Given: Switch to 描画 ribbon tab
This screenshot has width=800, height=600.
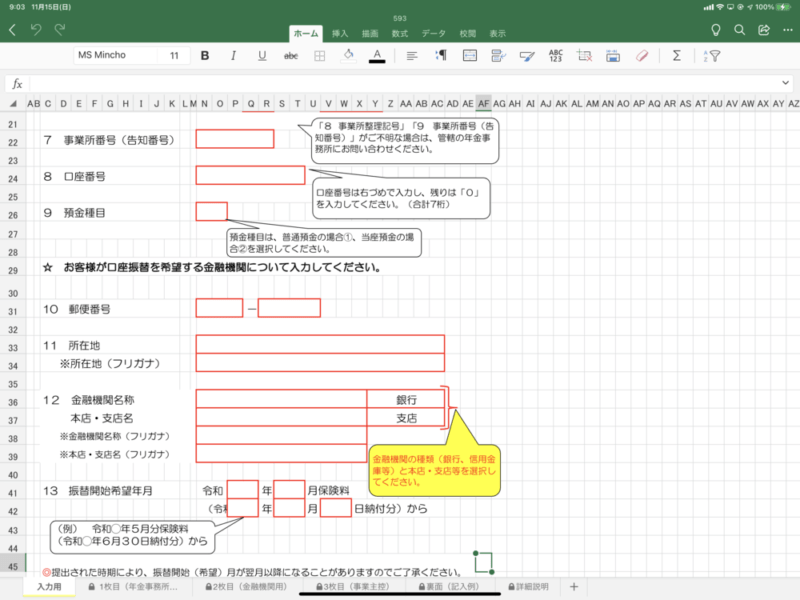Looking at the screenshot, I should point(370,34).
